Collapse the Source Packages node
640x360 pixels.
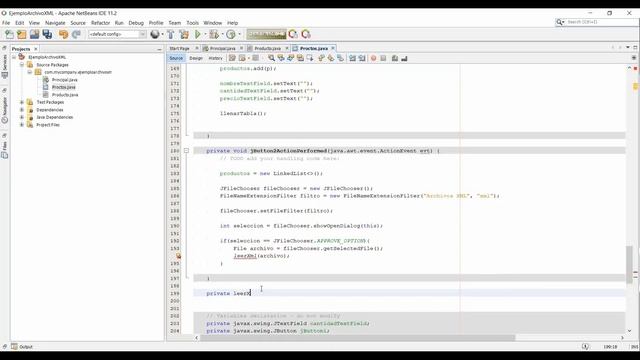(x=22, y=64)
